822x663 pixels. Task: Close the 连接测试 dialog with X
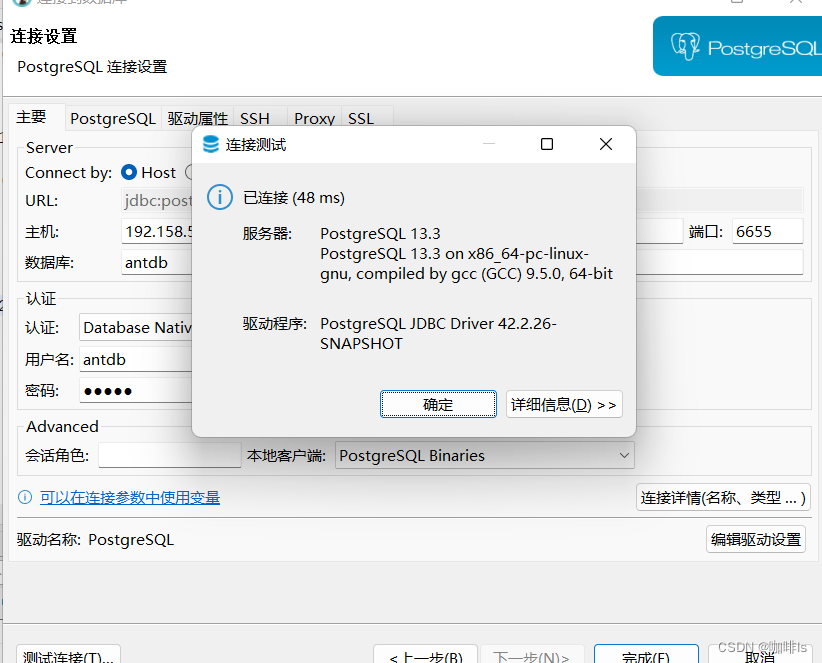(605, 144)
